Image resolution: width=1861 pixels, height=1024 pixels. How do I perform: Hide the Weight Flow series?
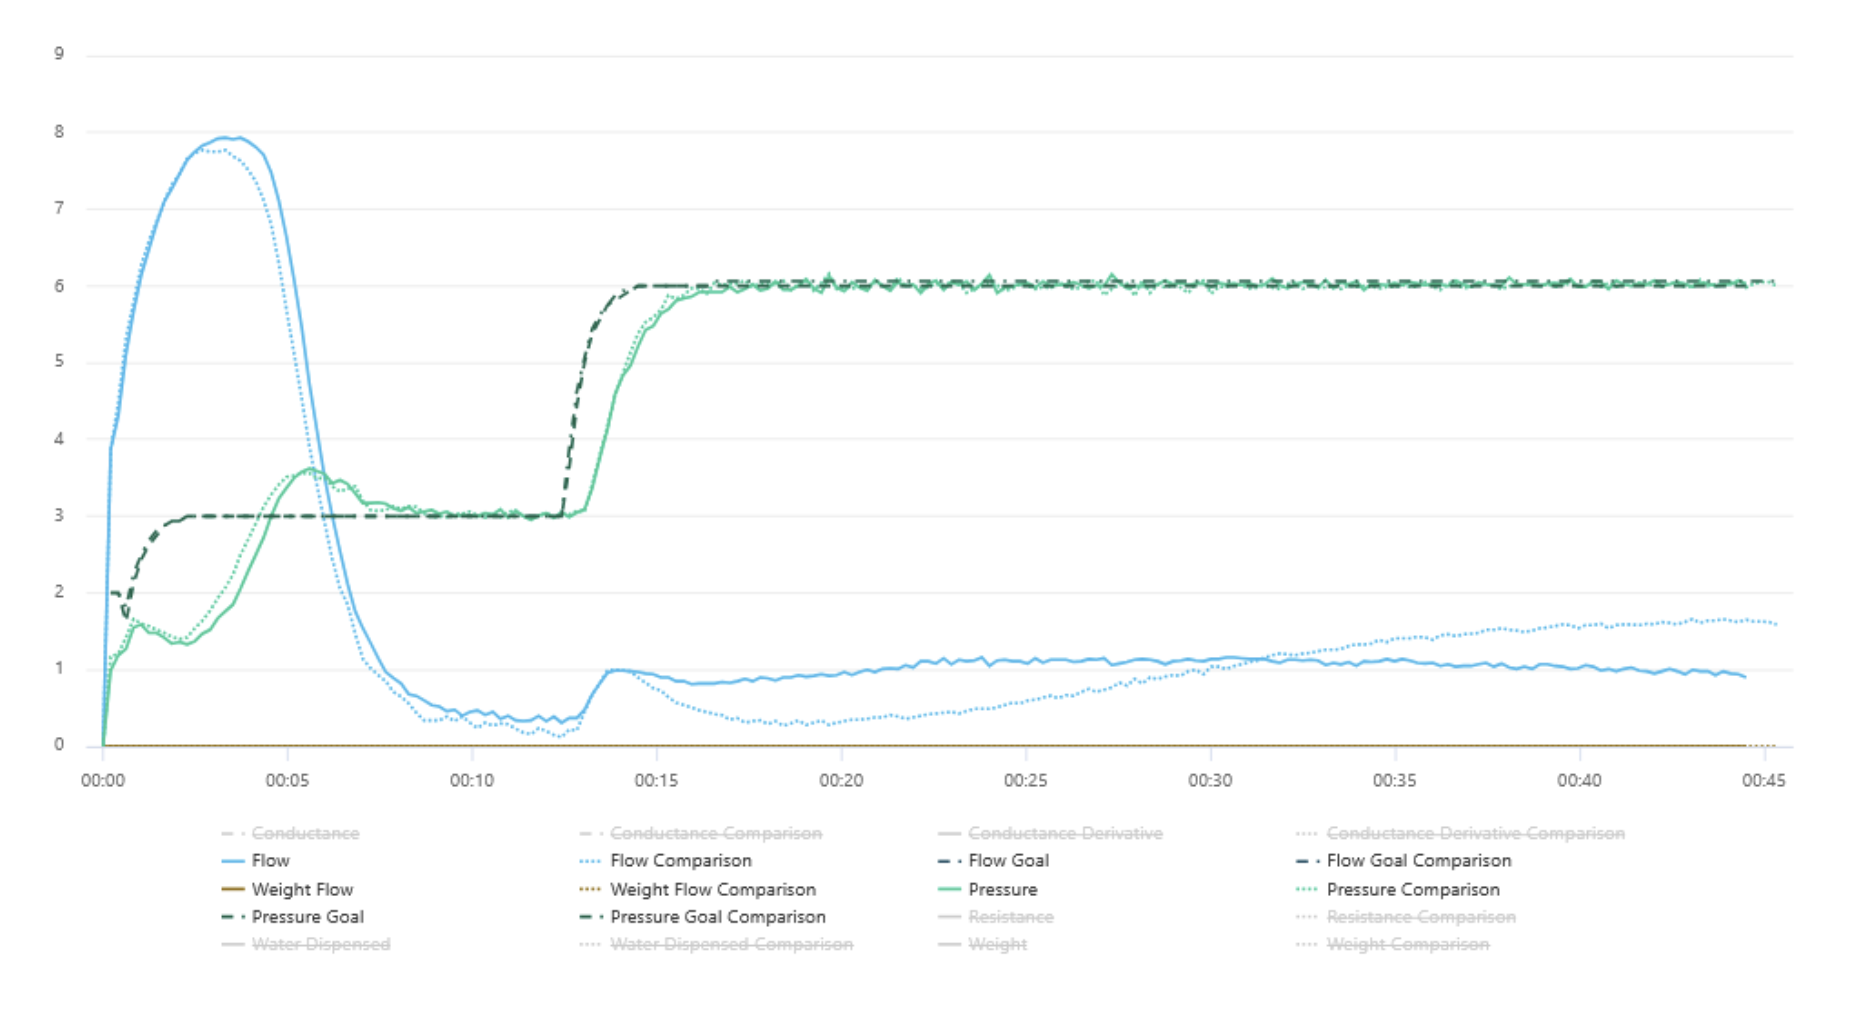point(287,889)
